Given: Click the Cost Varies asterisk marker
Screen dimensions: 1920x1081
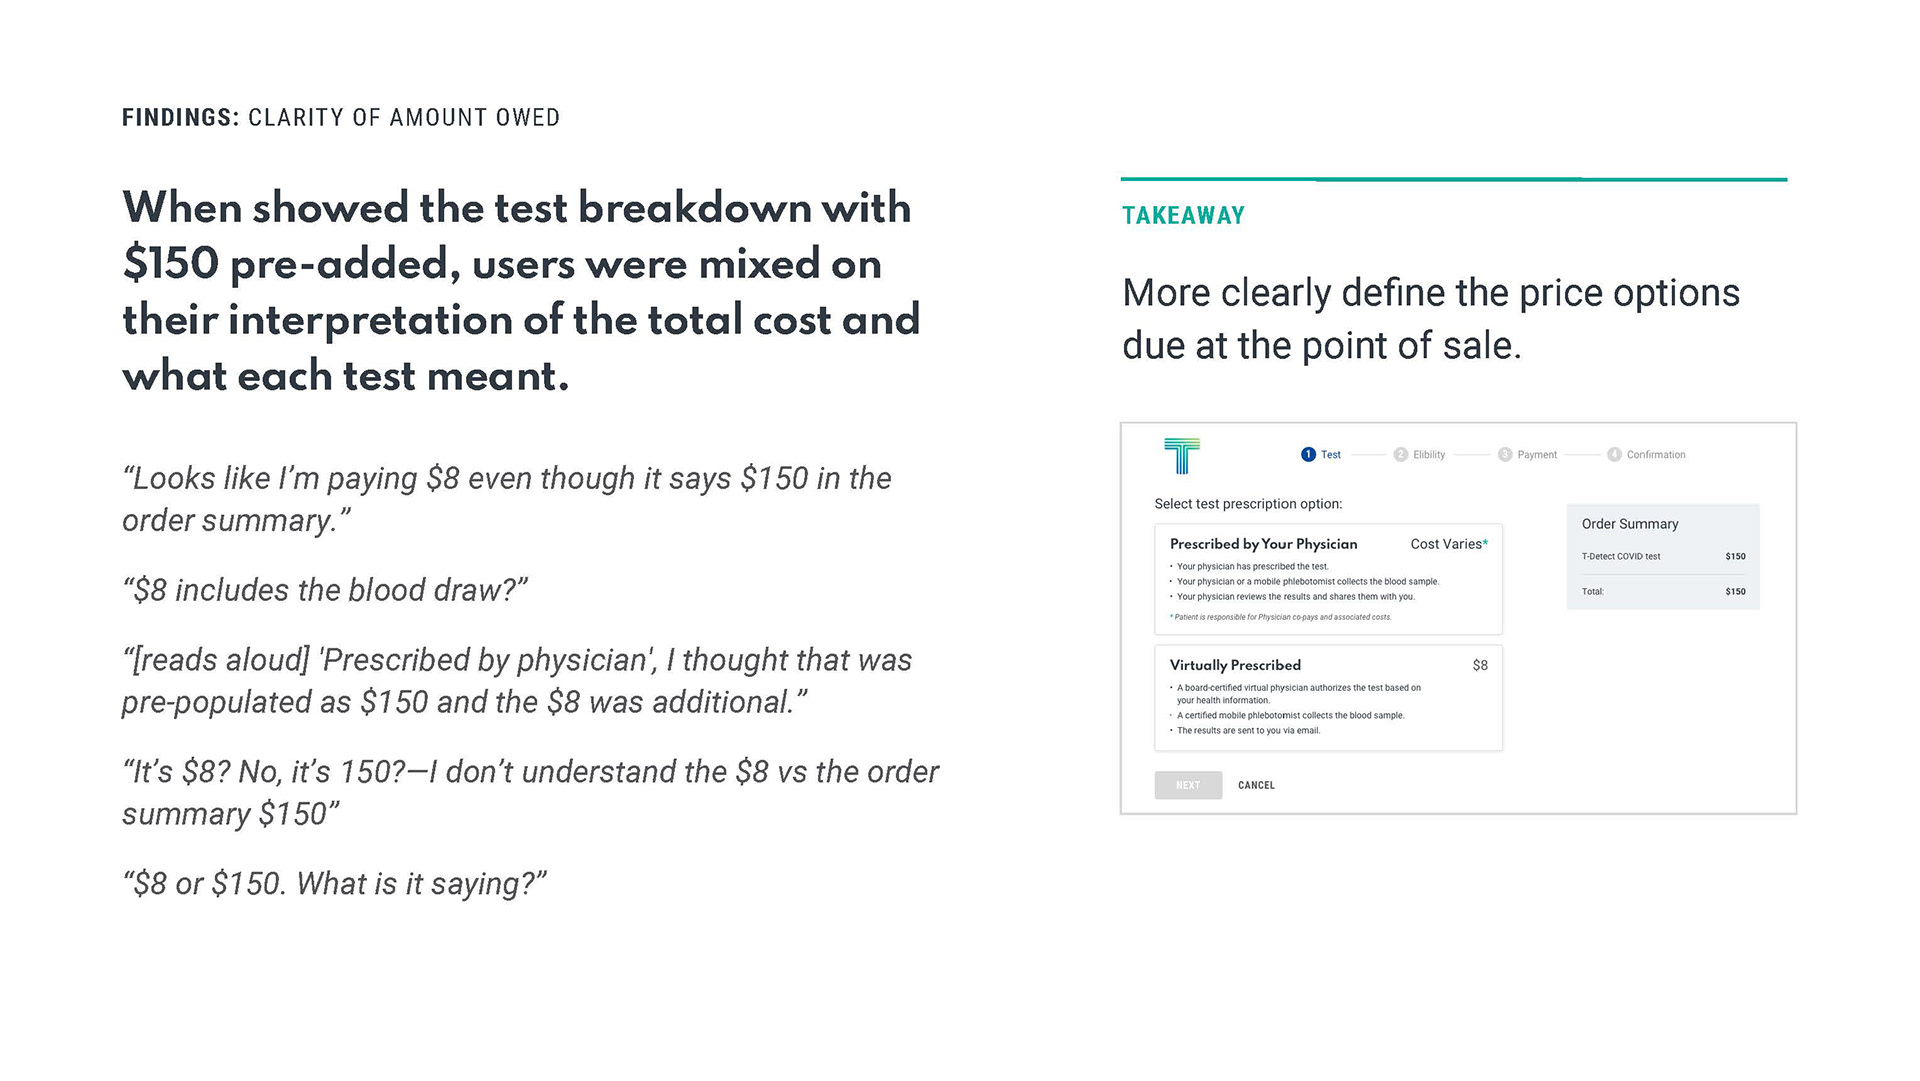Looking at the screenshot, I should [1485, 543].
